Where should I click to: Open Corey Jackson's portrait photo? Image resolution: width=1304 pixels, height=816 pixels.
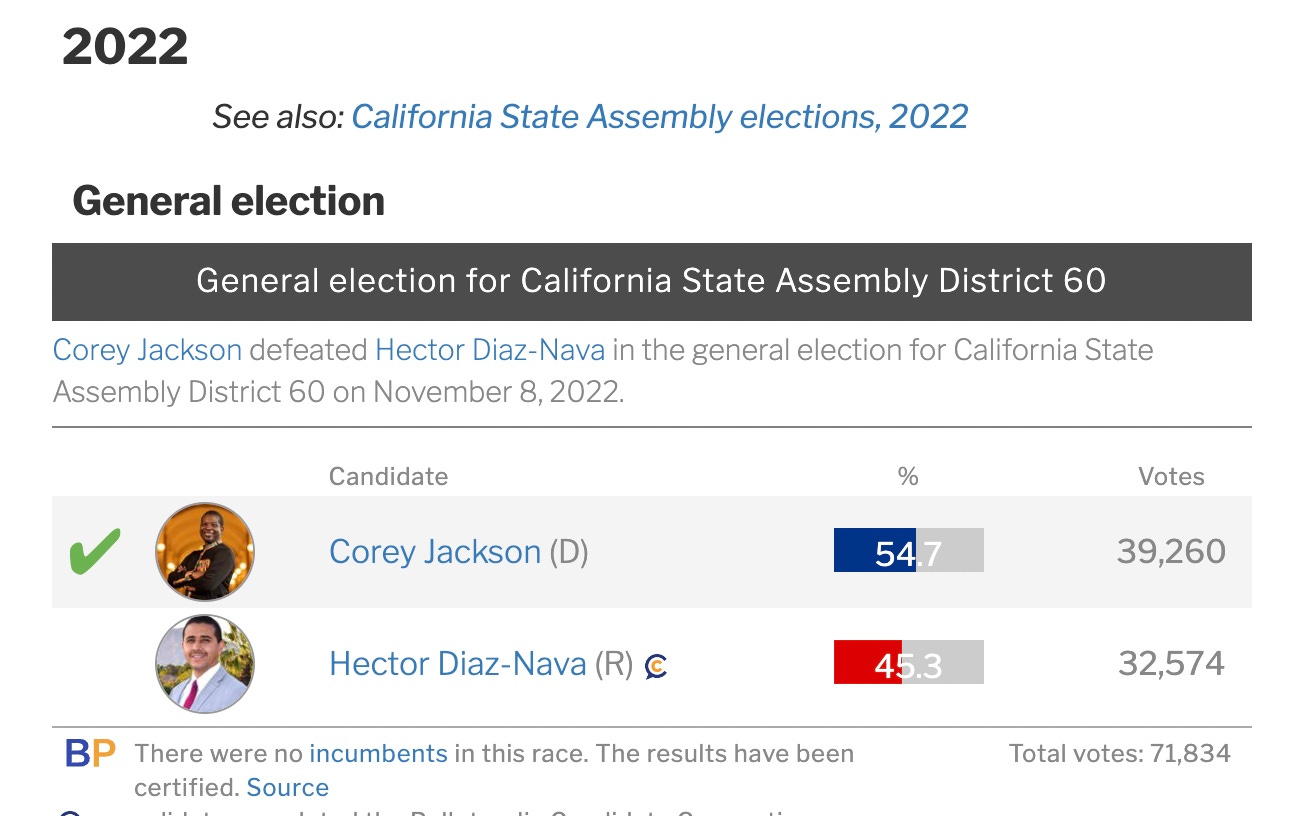coord(205,552)
